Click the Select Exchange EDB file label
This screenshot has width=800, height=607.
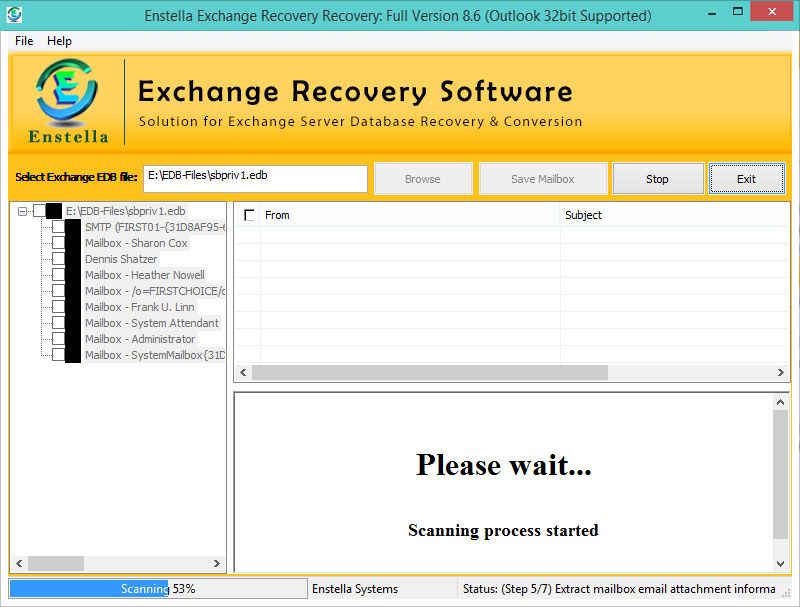point(76,177)
